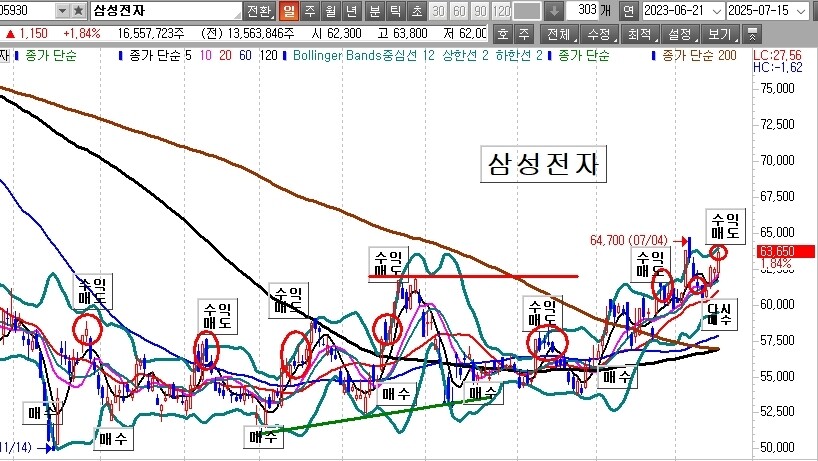818x461 pixels.
Task: Click the 75,000 price axis label
Action: point(777,88)
